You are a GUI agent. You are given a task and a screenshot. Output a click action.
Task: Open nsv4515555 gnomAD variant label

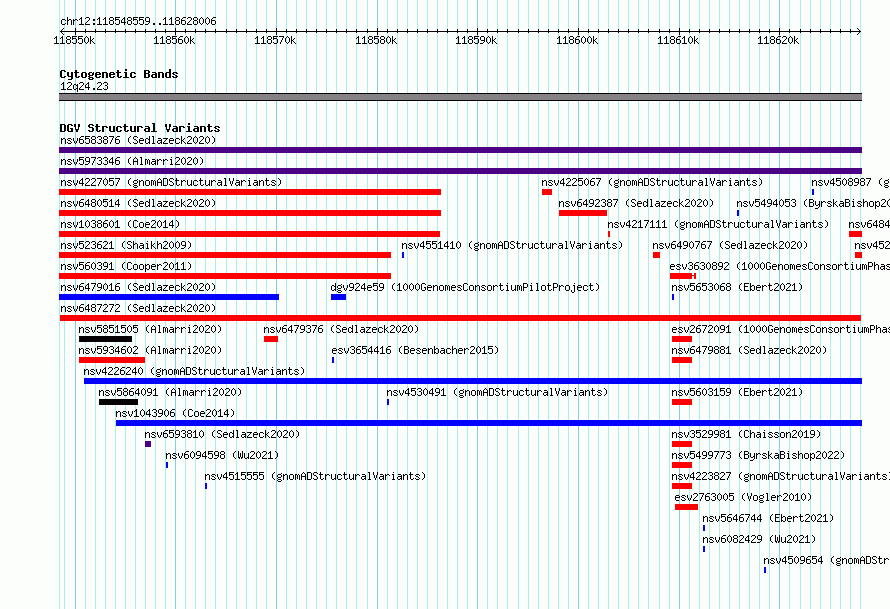315,476
